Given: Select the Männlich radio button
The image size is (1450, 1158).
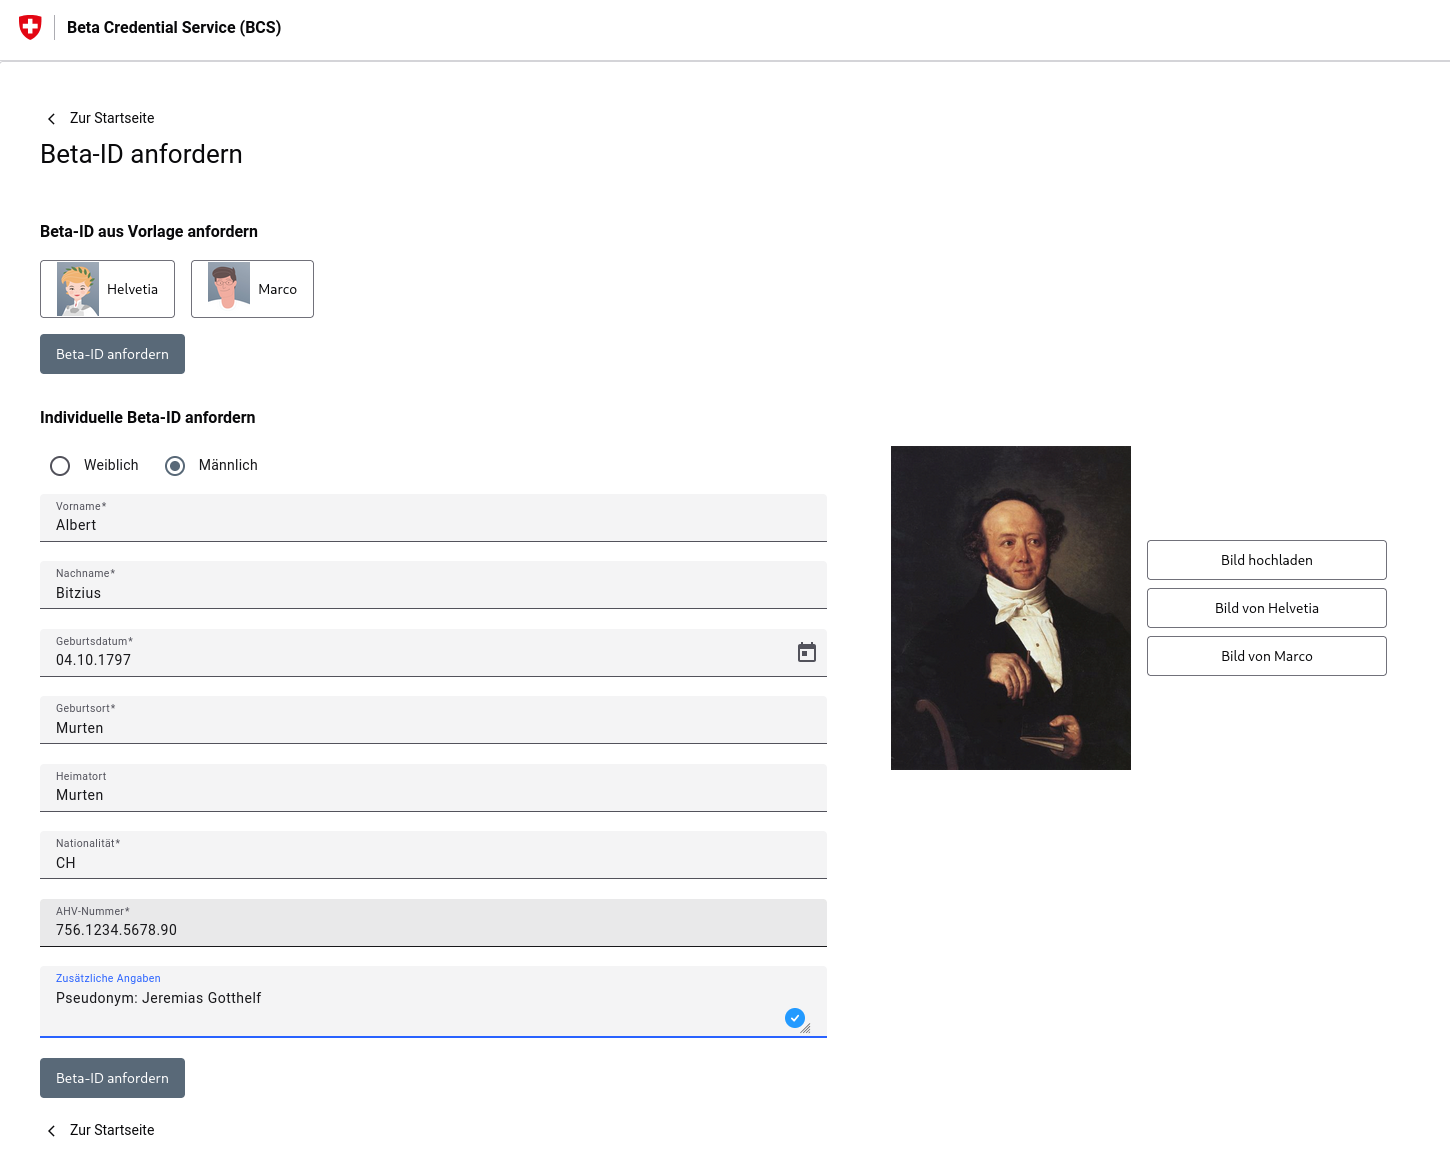Looking at the screenshot, I should 175,466.
